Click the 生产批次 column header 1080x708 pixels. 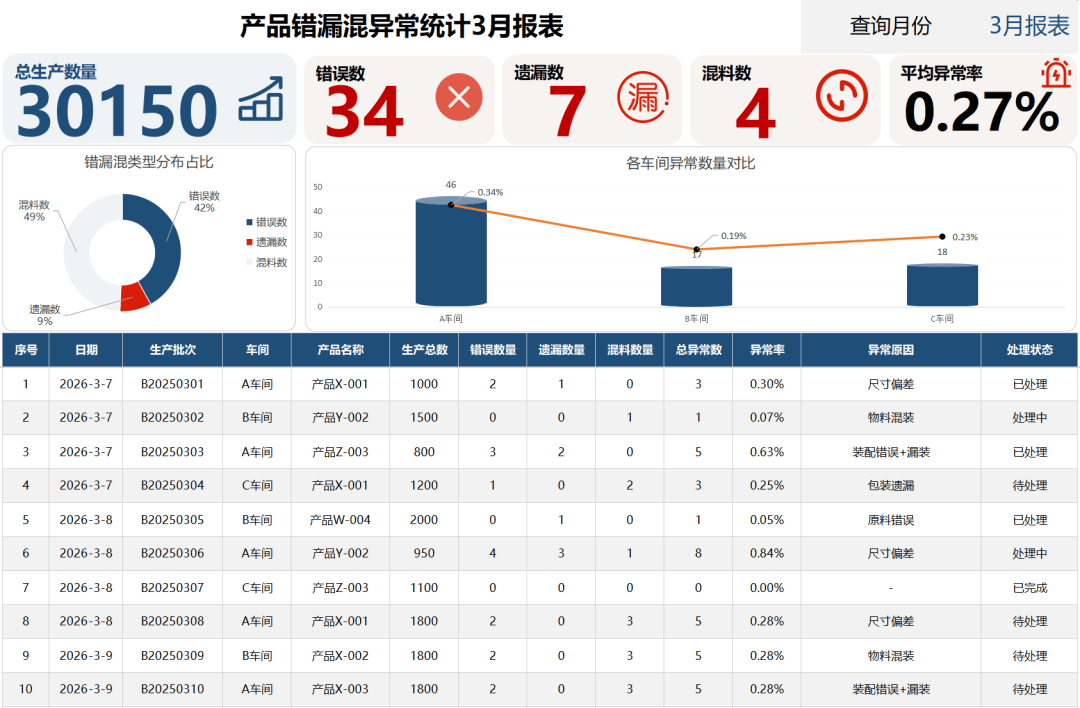click(172, 350)
